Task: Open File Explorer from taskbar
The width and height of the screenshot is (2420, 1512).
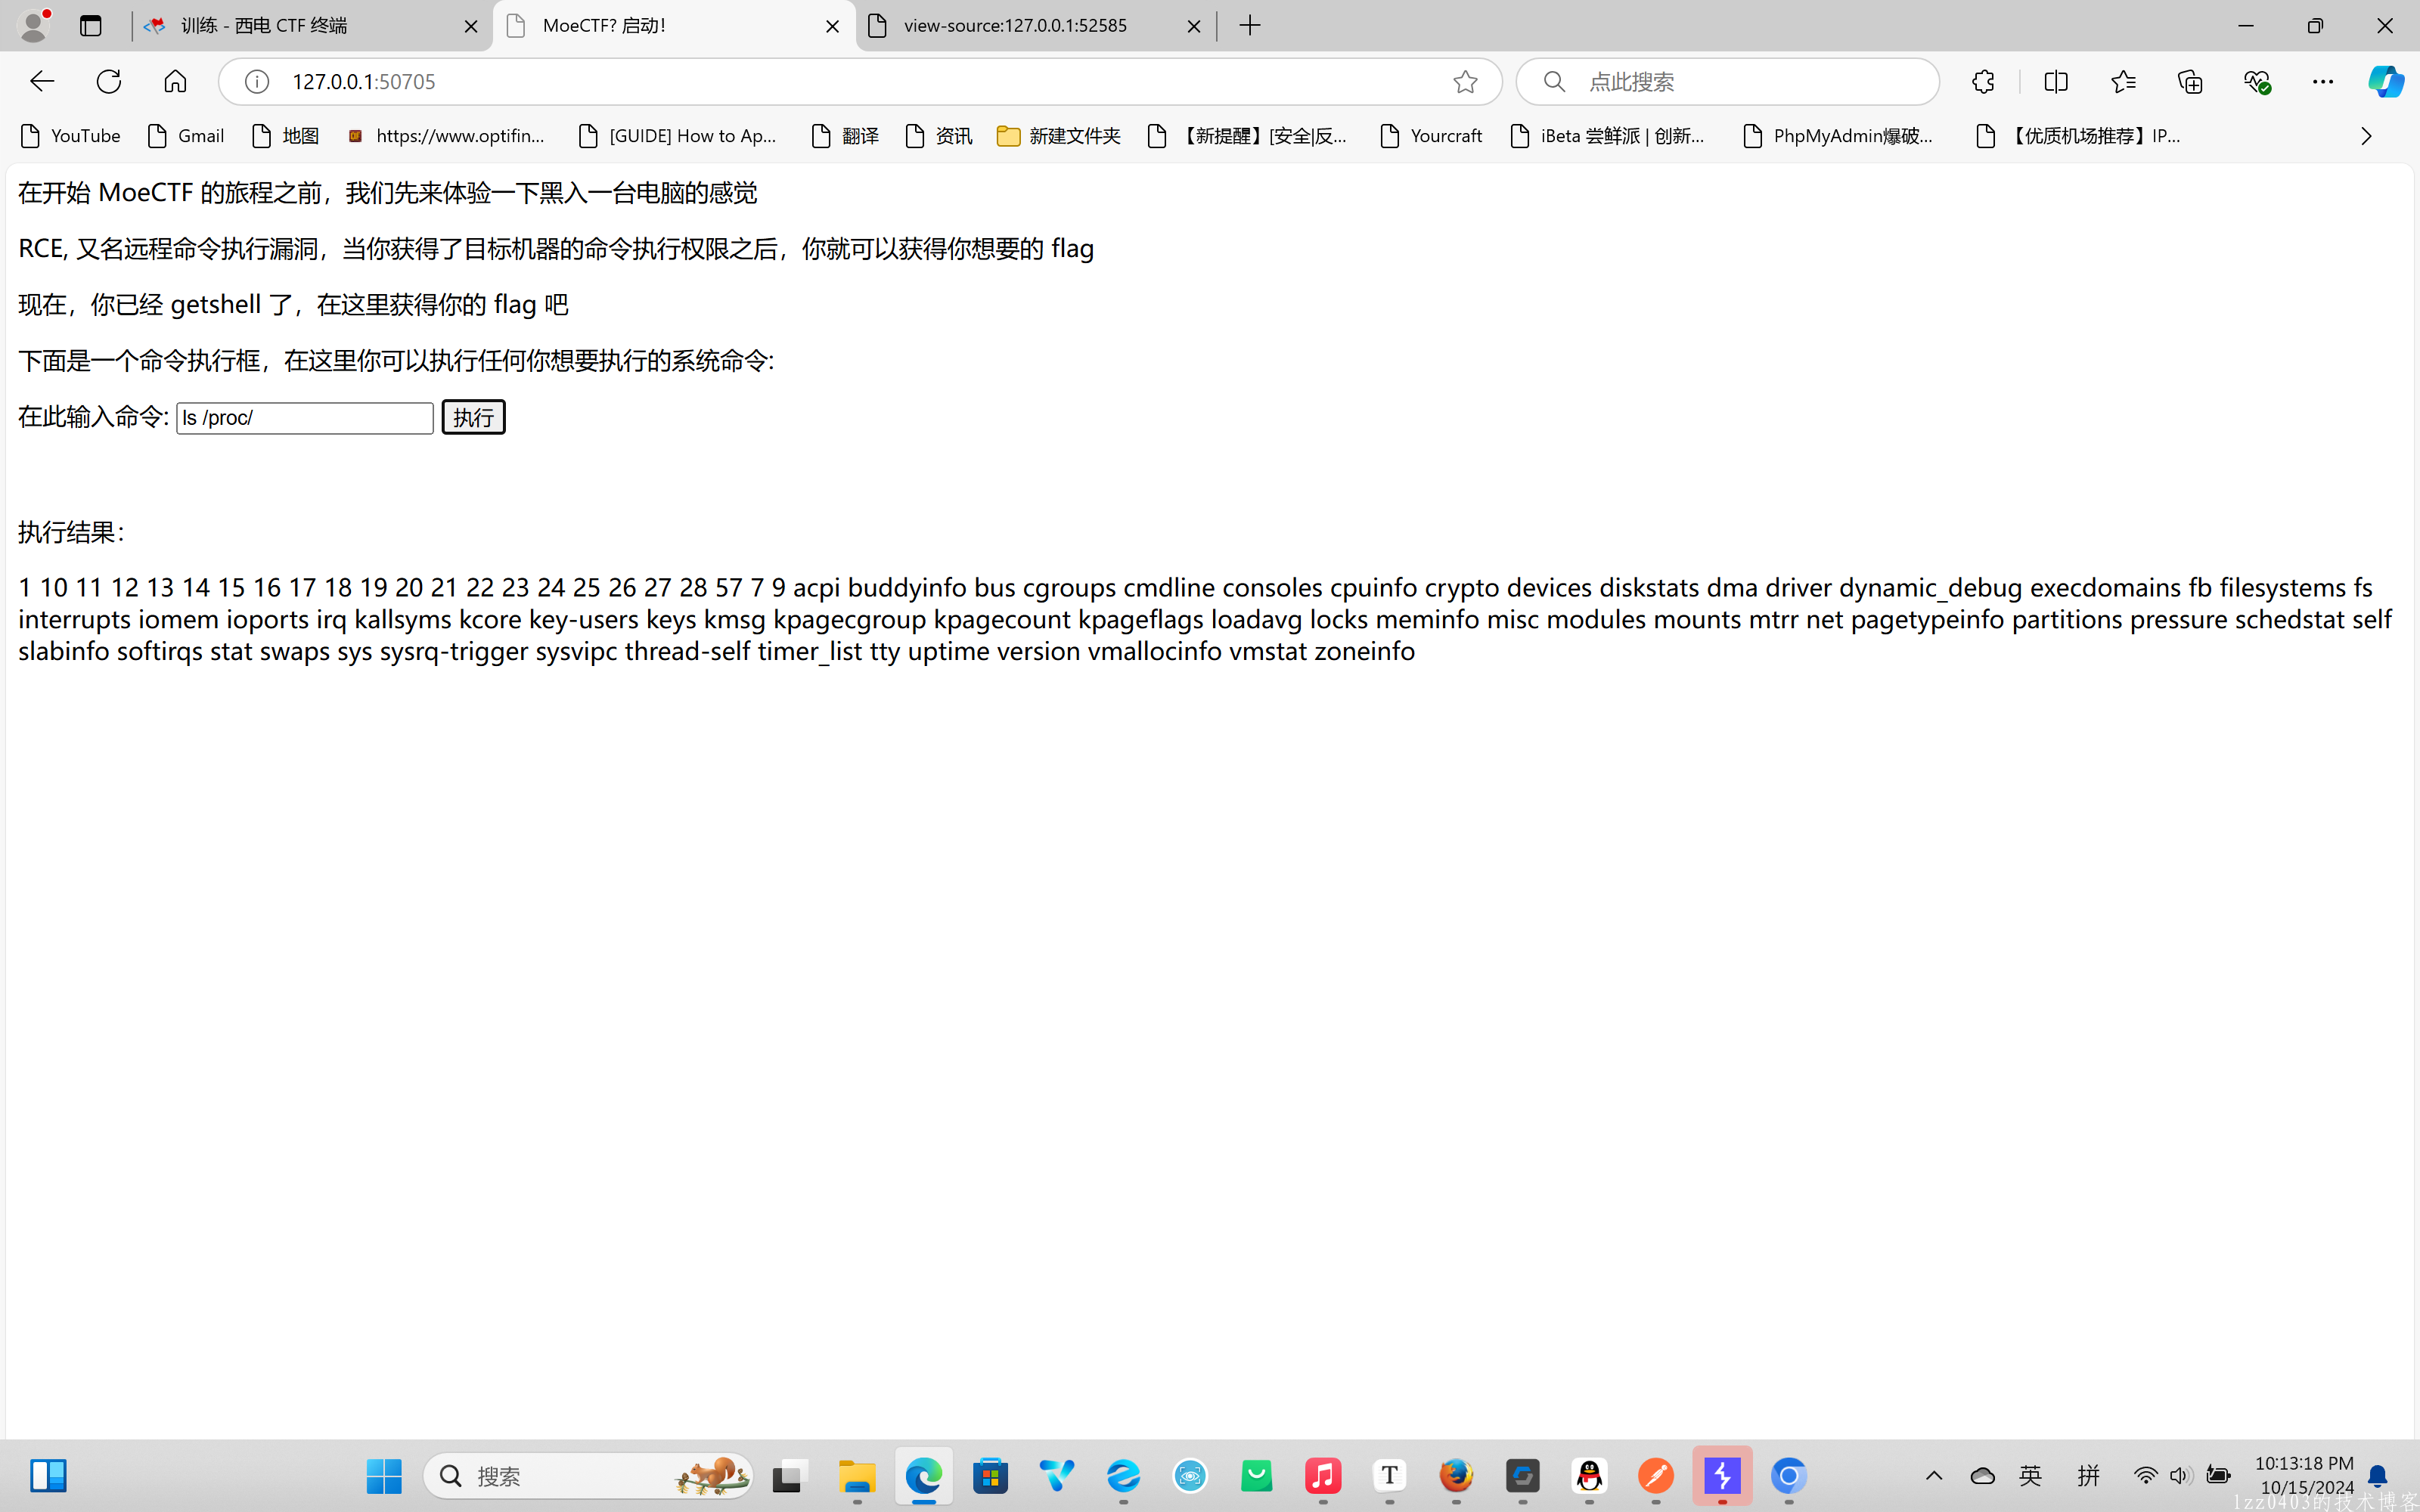Action: click(857, 1475)
